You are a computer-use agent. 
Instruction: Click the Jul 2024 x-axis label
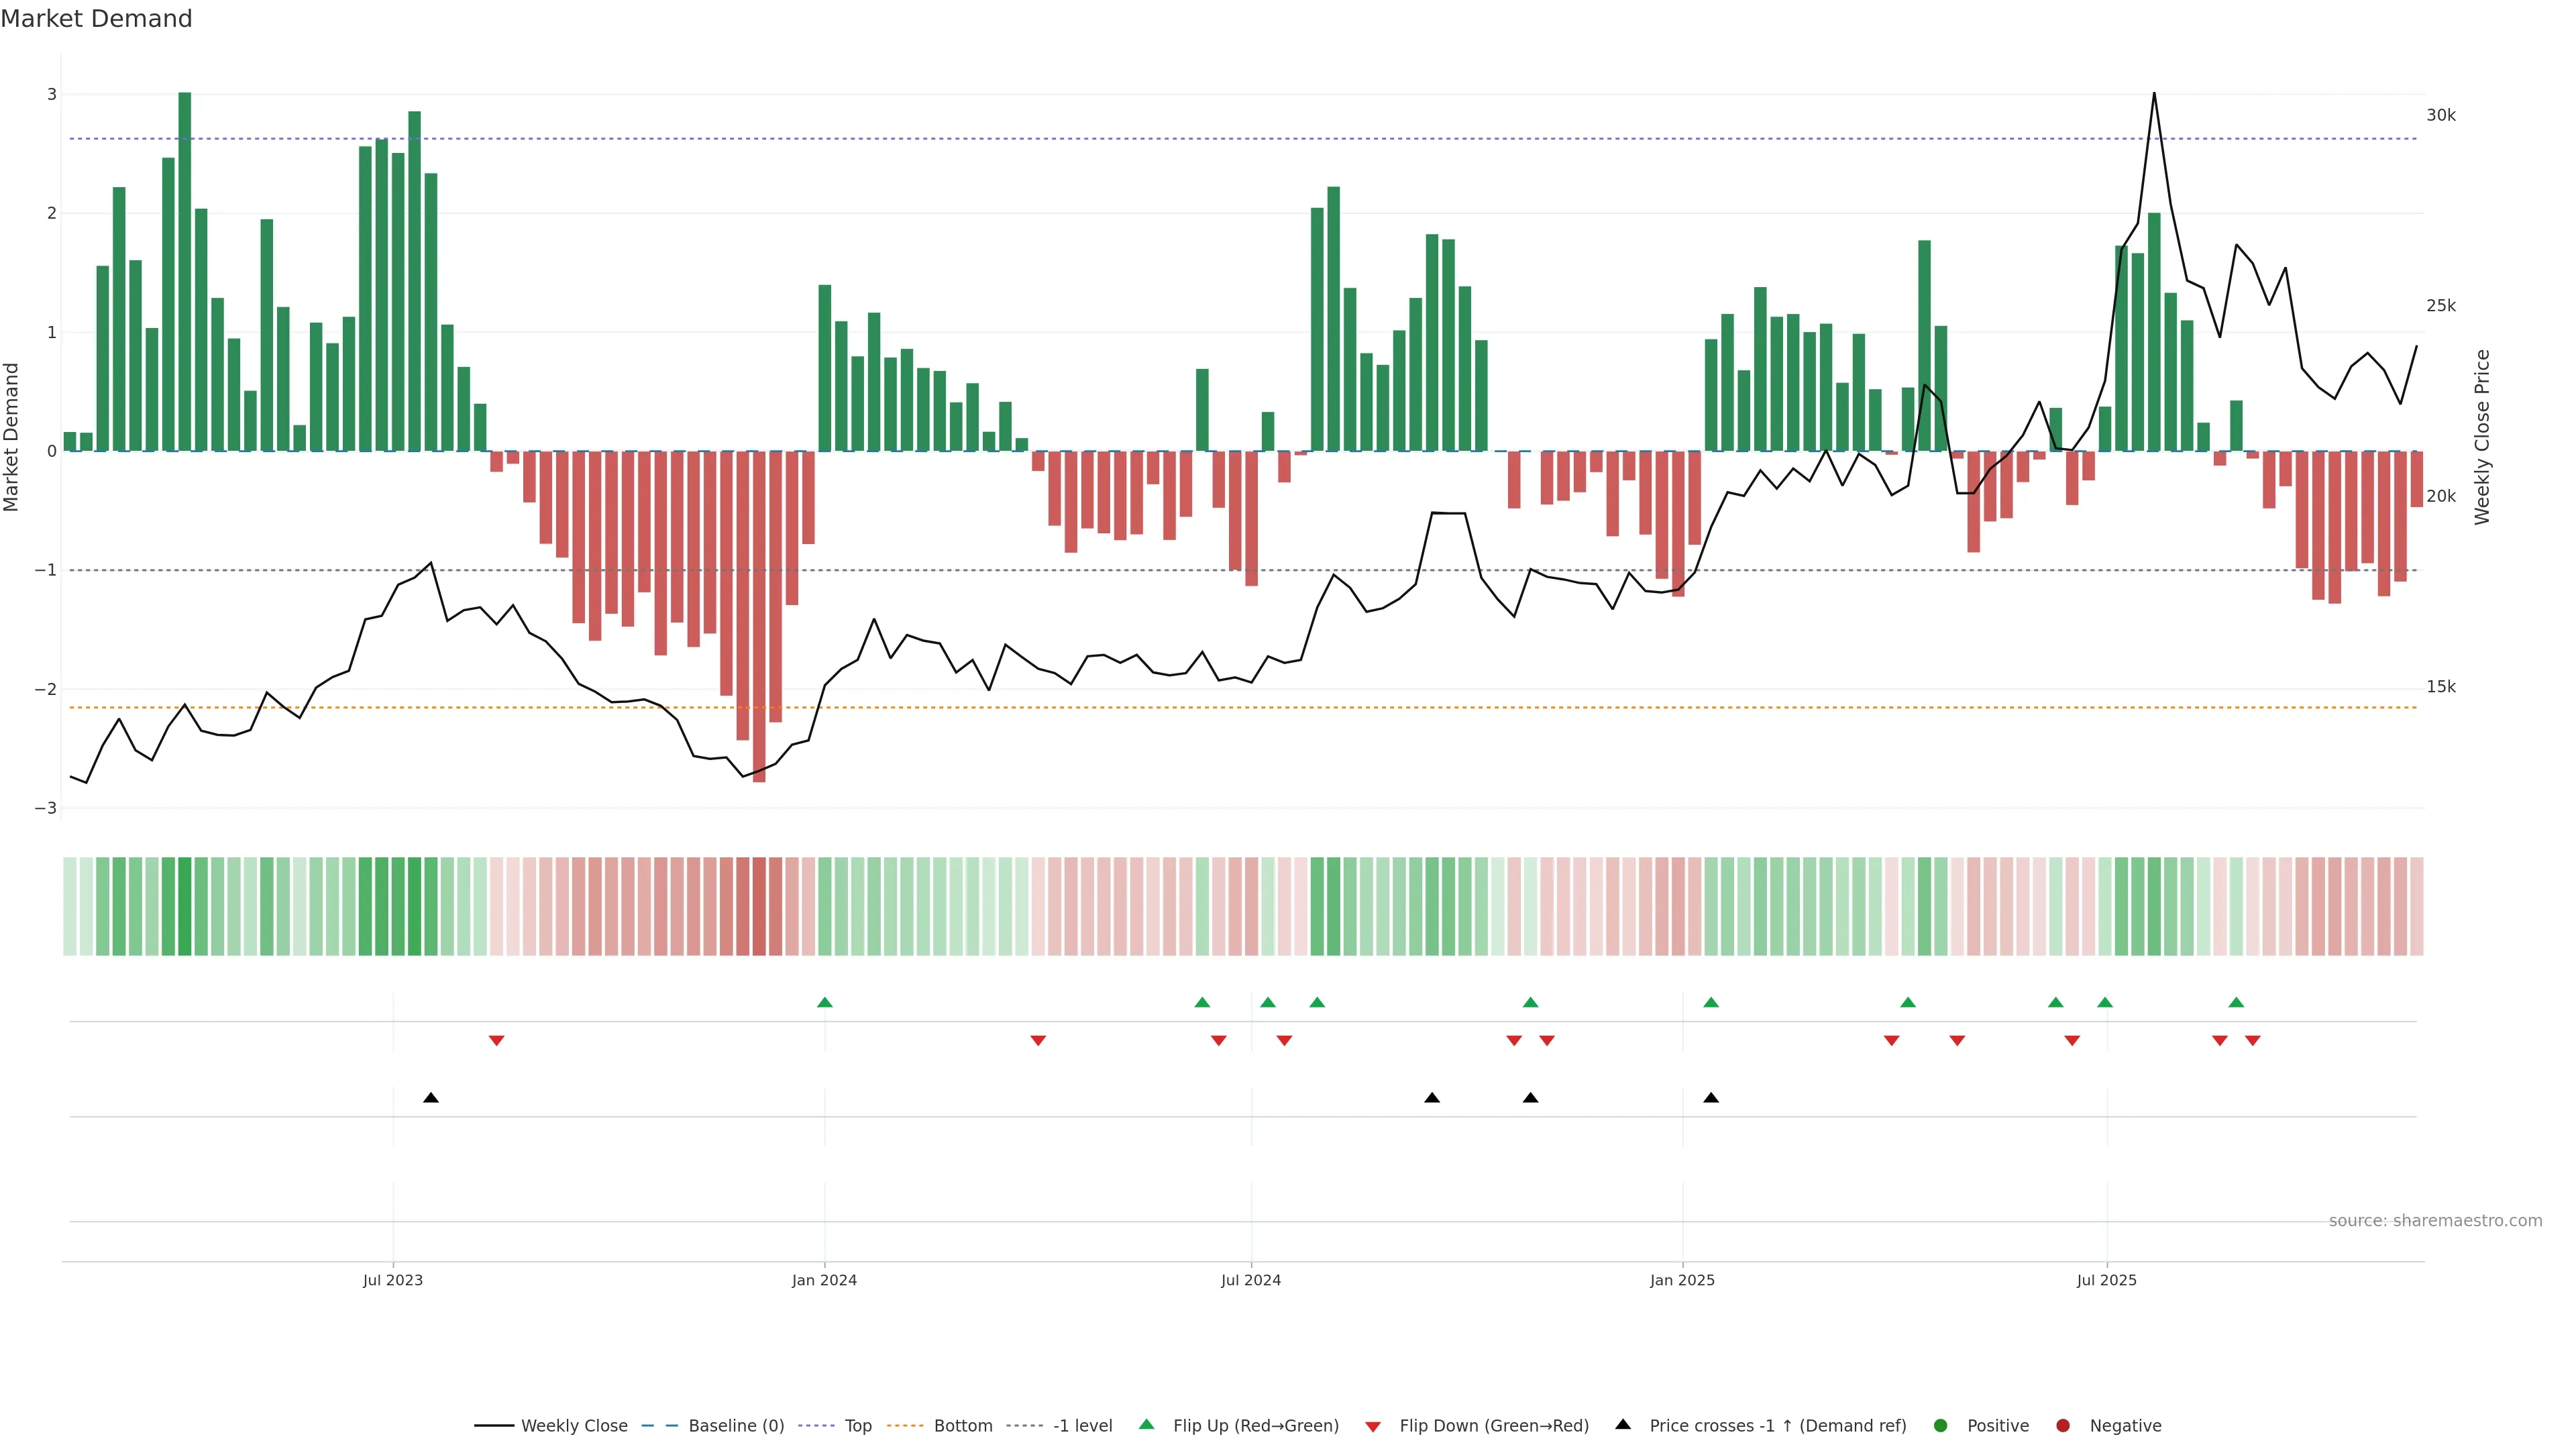click(1250, 1280)
